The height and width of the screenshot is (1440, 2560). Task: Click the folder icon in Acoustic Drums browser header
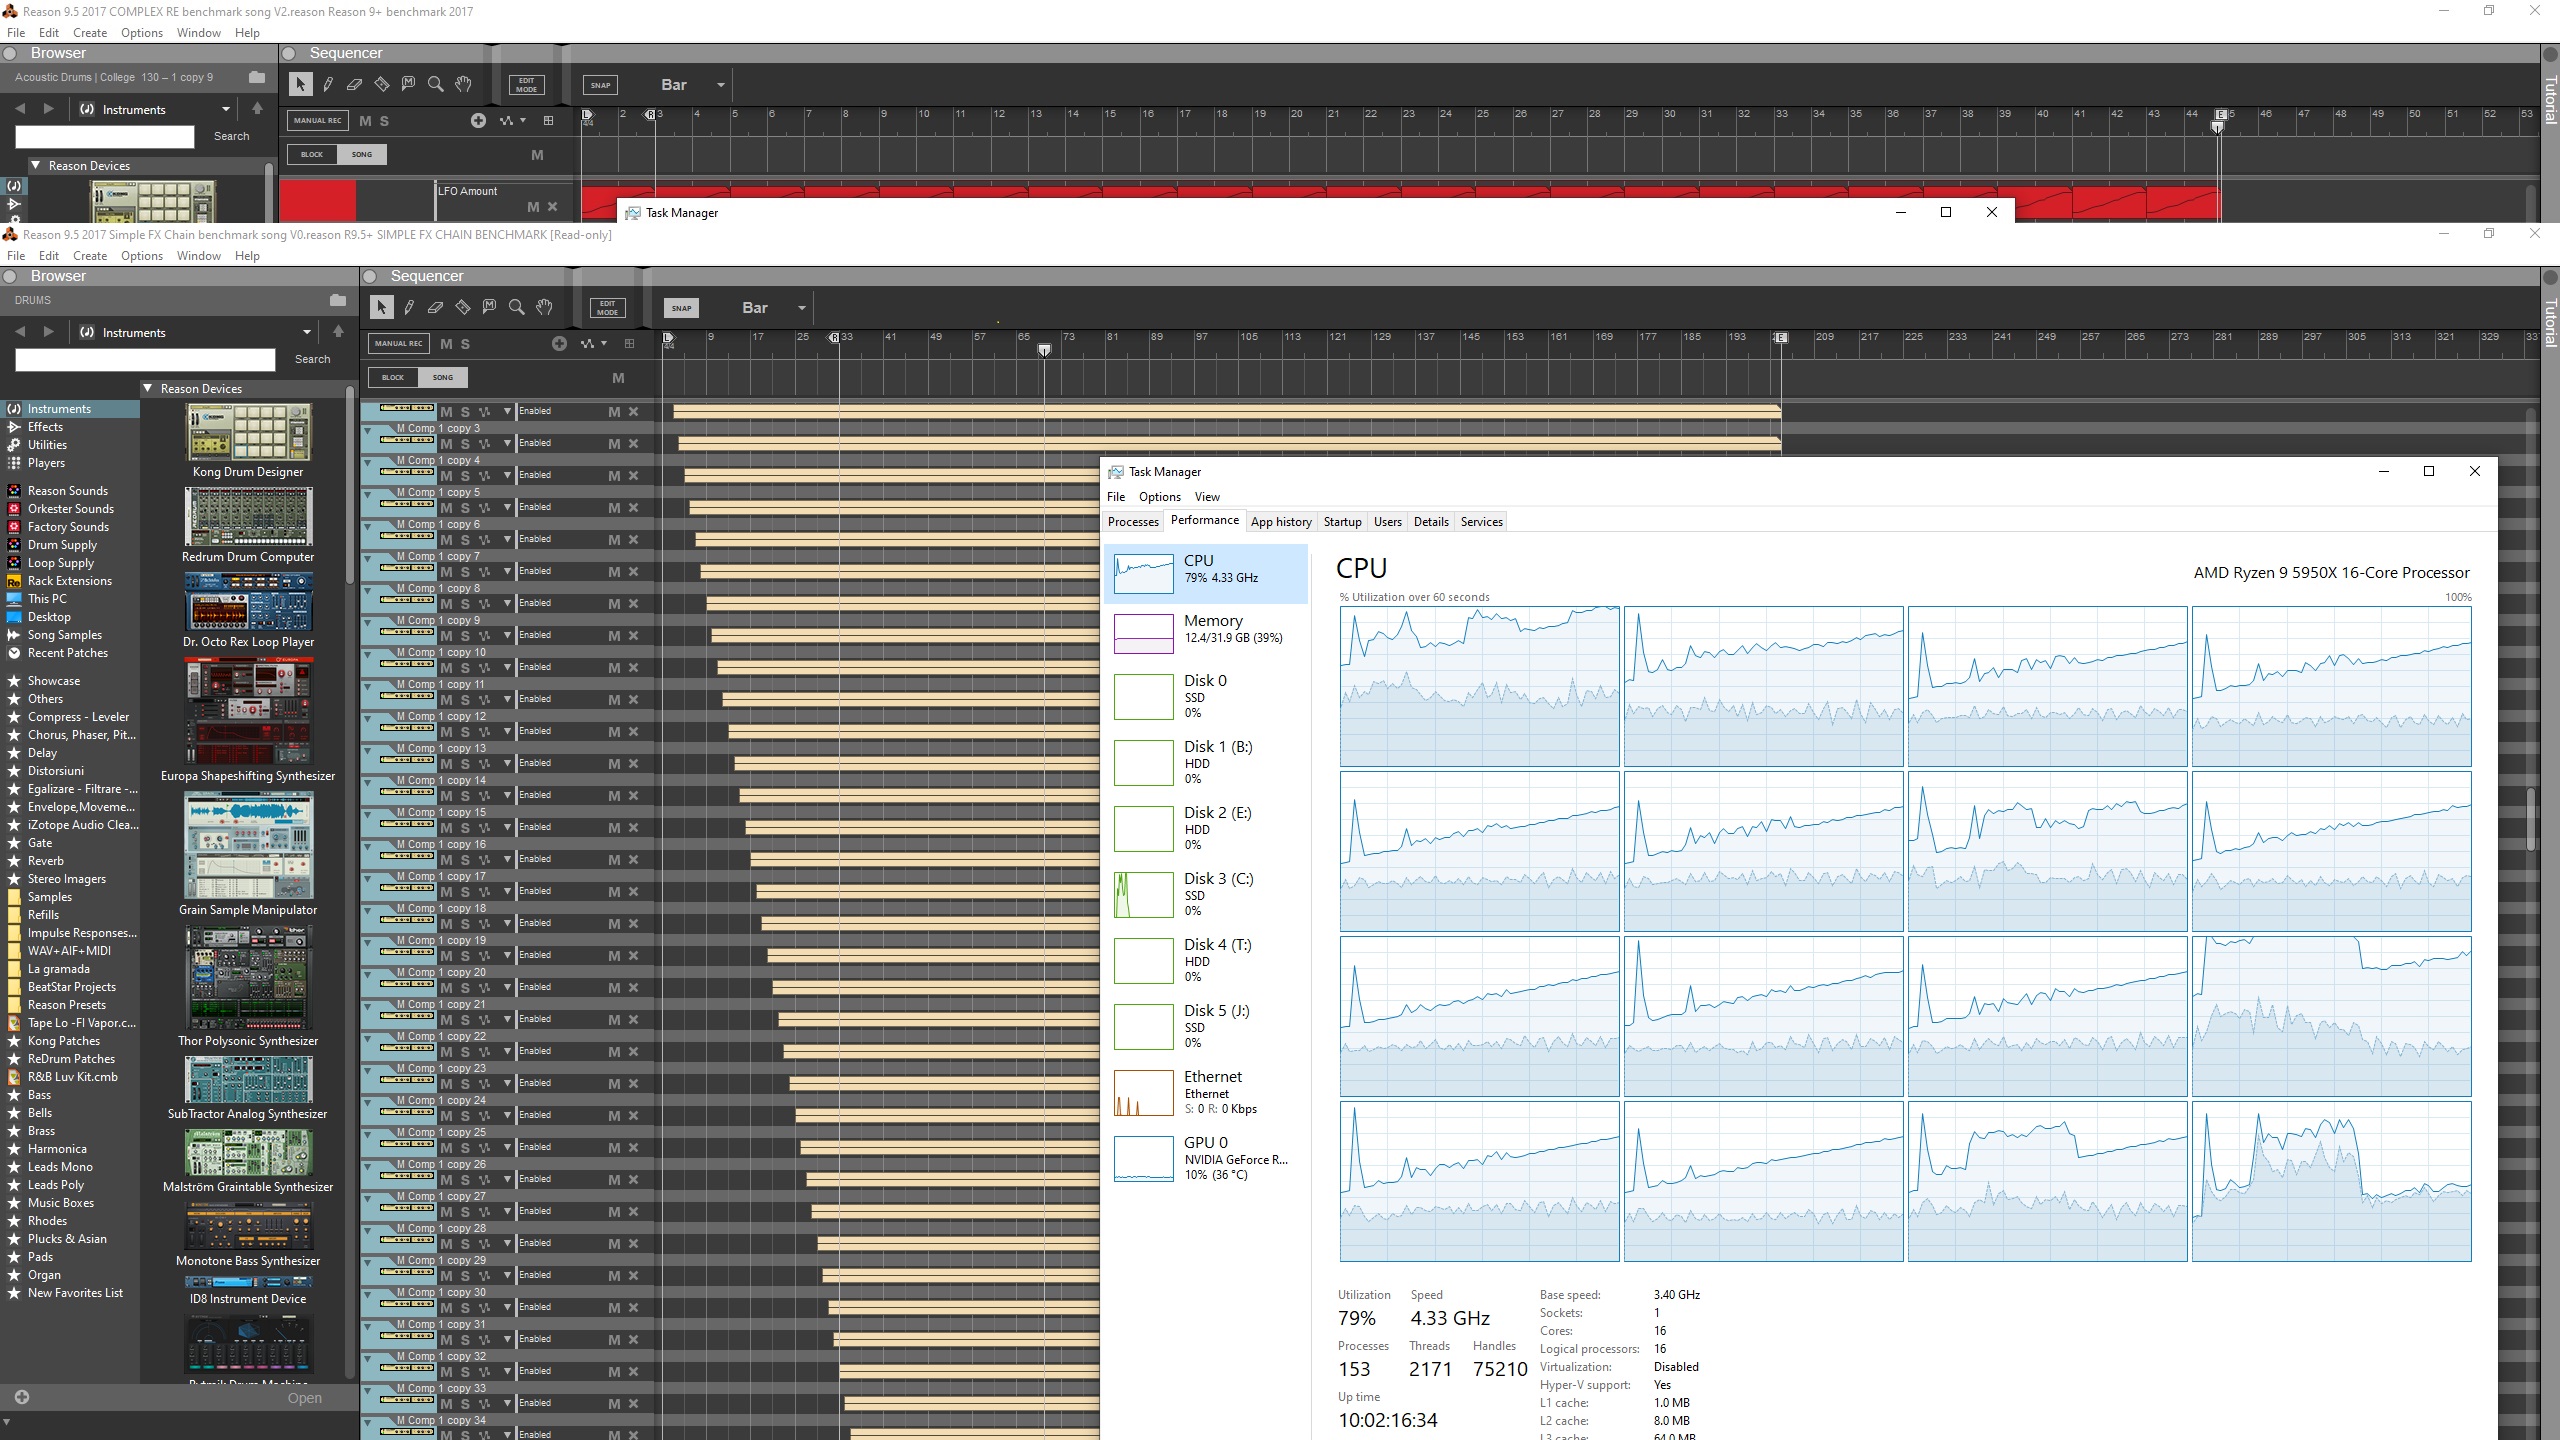click(257, 77)
